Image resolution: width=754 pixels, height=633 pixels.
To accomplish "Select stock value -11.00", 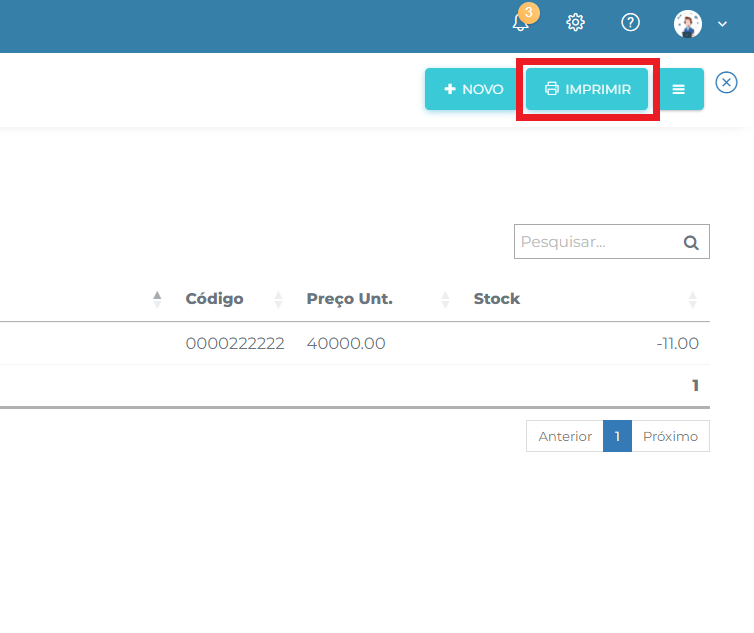I will pyautogui.click(x=678, y=343).
